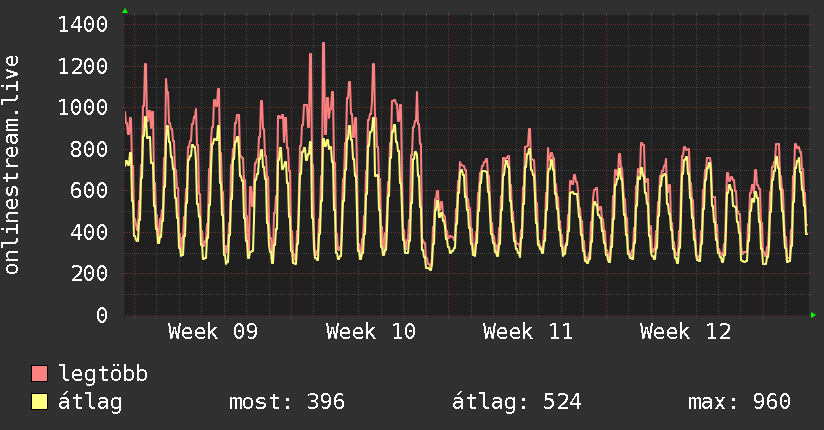Image resolution: width=824 pixels, height=430 pixels.
Task: Click the Week 12 axis label
Action: click(x=685, y=332)
